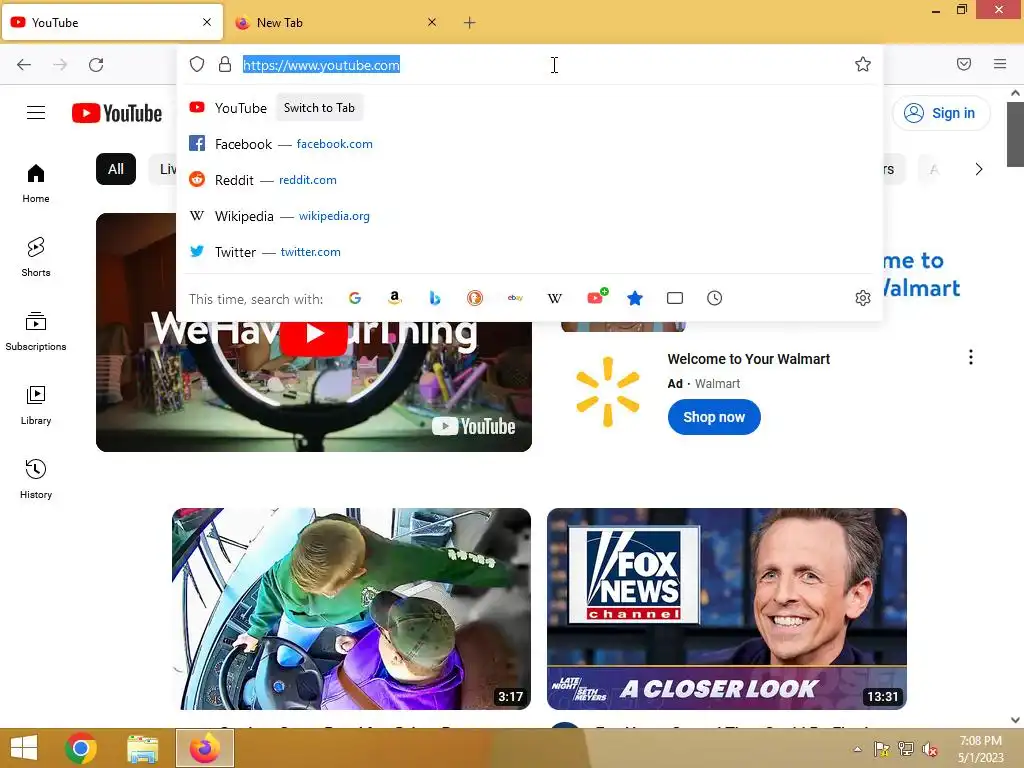The height and width of the screenshot is (768, 1024).
Task: Bookmark this page with the star icon
Action: pyautogui.click(x=863, y=64)
